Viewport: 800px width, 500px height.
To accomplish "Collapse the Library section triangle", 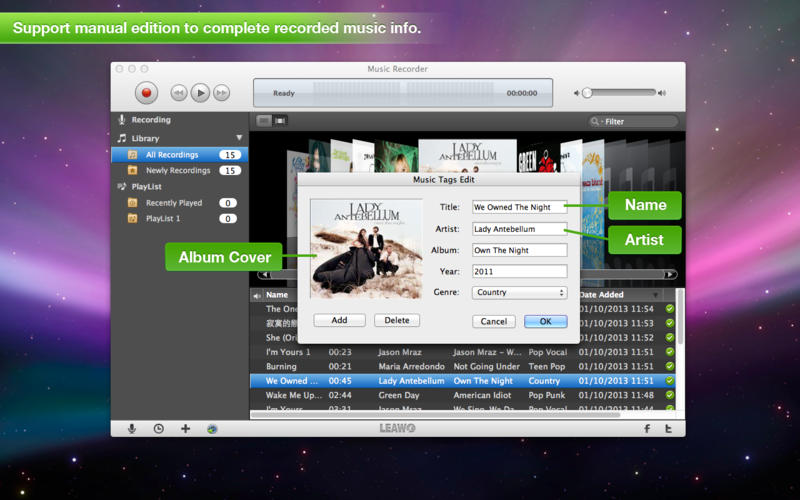I will click(x=239, y=138).
